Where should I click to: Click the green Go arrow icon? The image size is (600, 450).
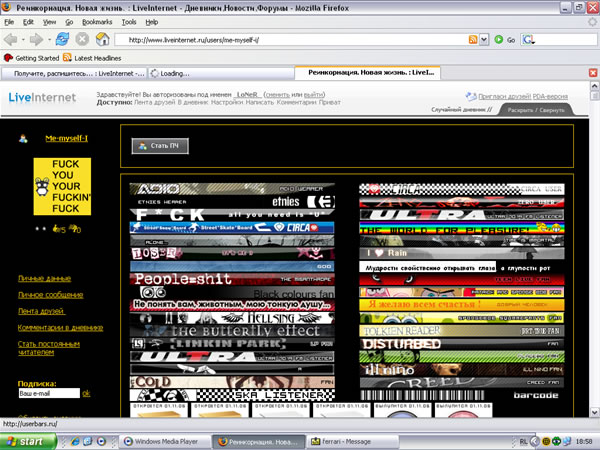499,39
